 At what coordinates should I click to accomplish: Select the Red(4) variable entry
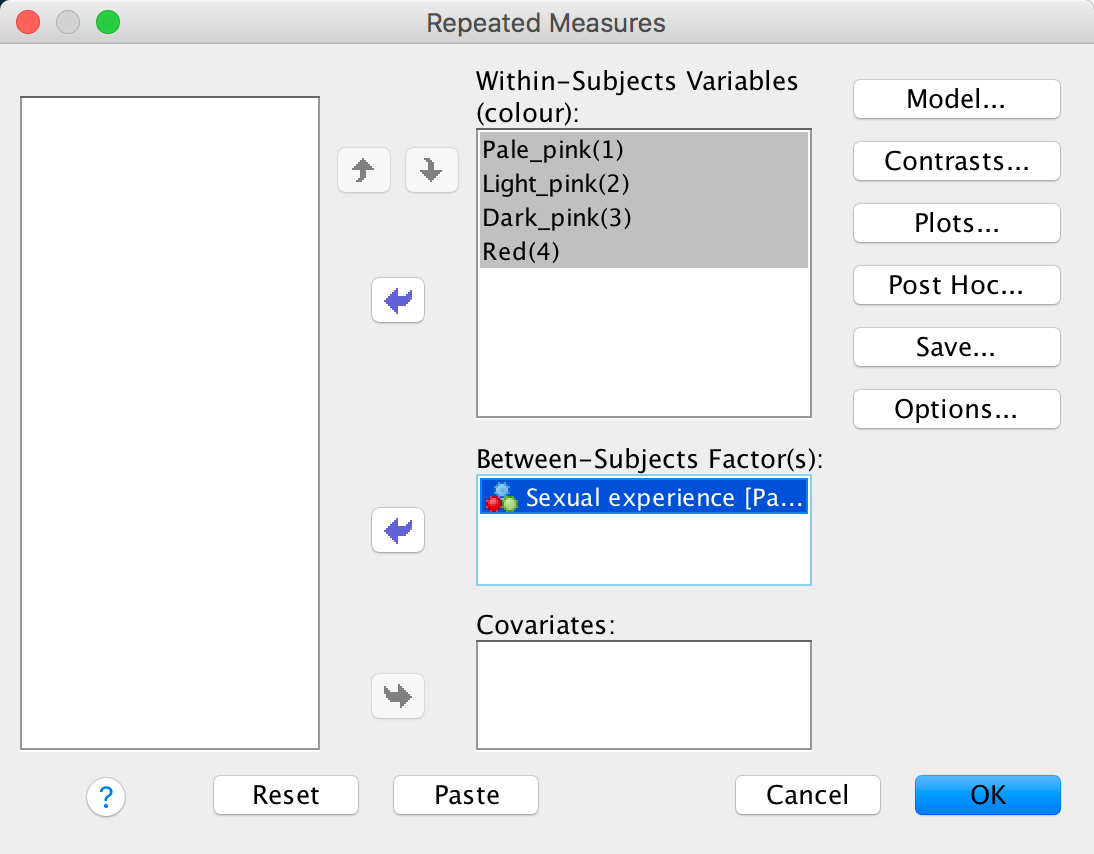pyautogui.click(x=520, y=252)
